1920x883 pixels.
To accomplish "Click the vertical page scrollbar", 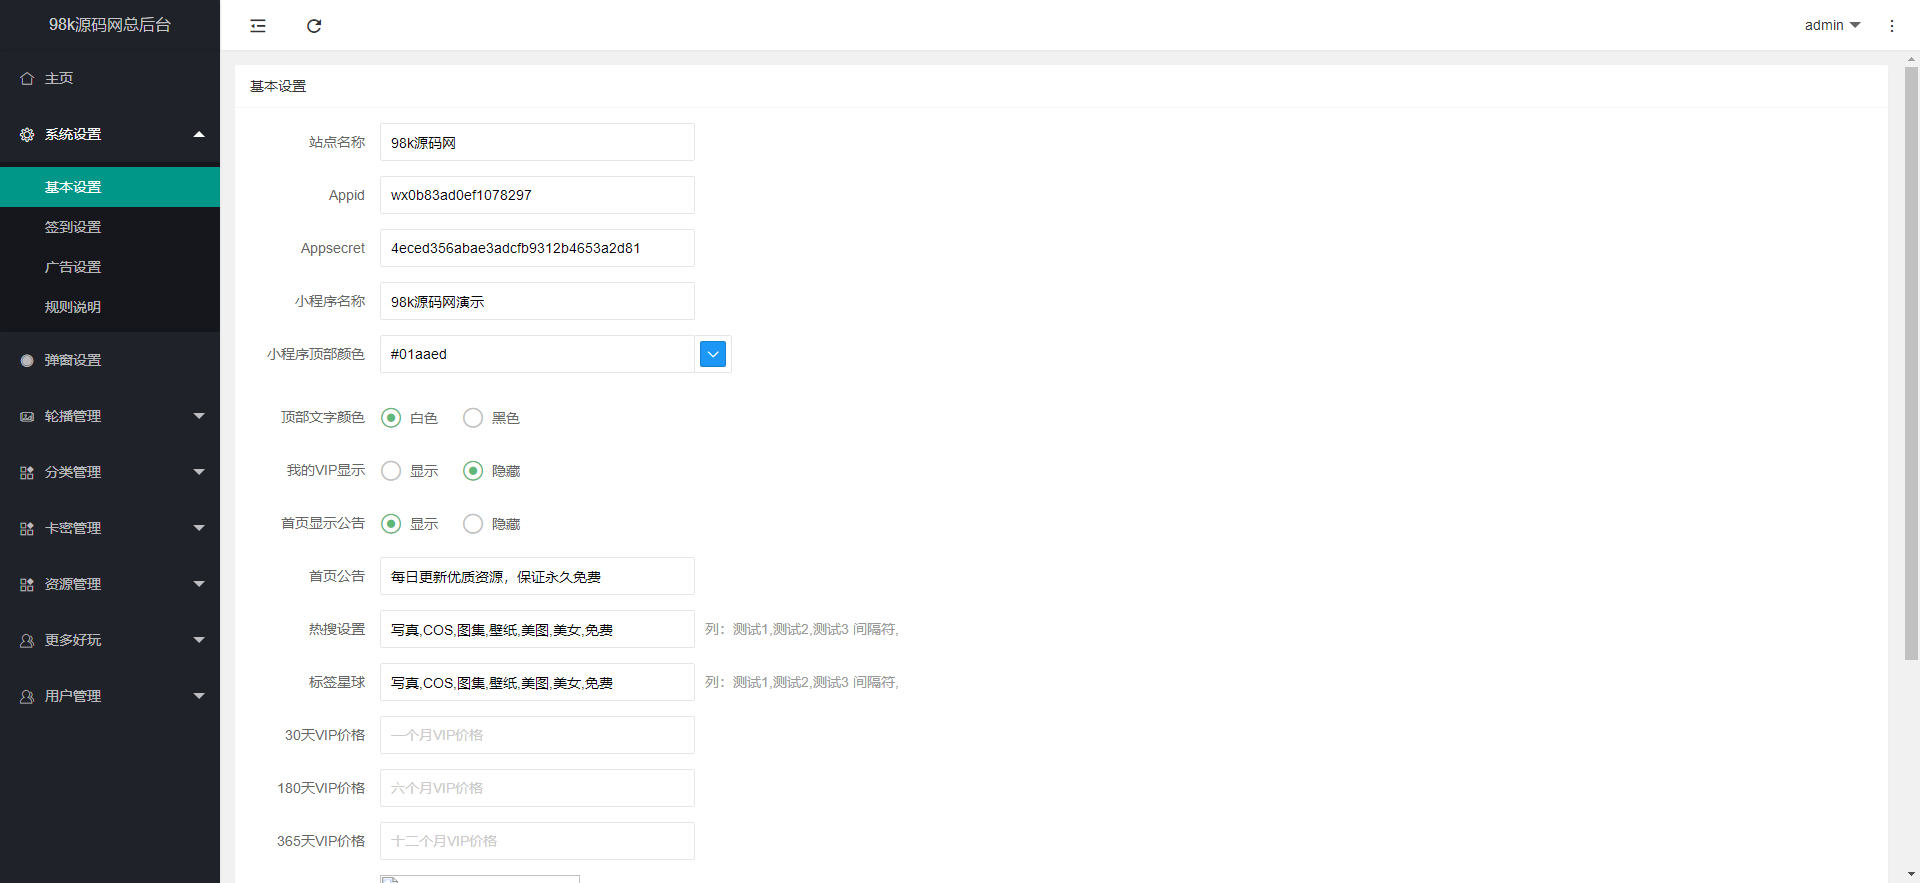I will coord(1911,363).
